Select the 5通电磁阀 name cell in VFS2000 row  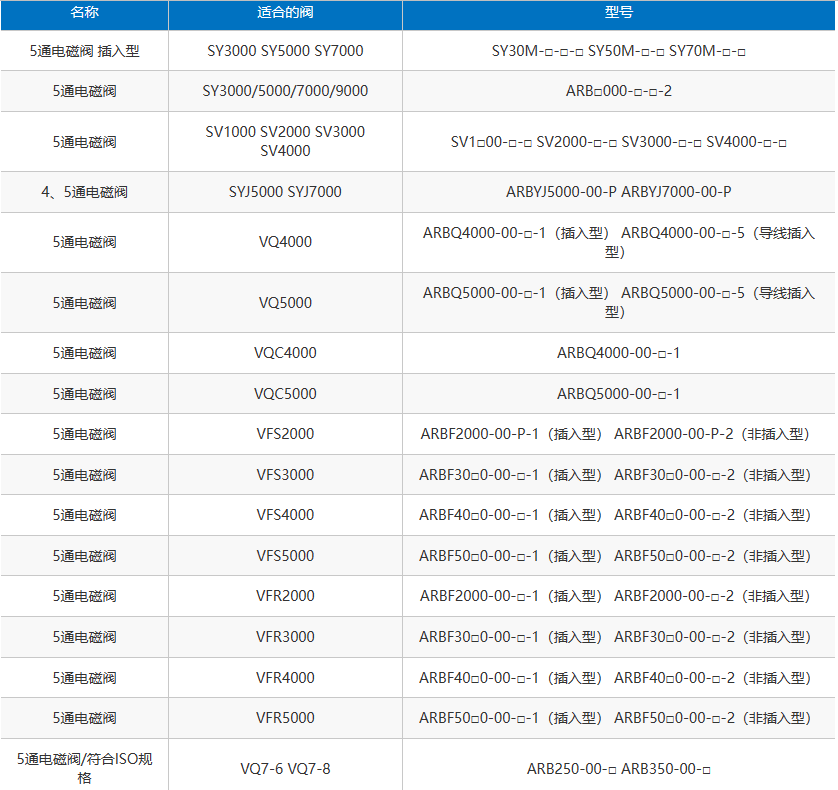84,434
